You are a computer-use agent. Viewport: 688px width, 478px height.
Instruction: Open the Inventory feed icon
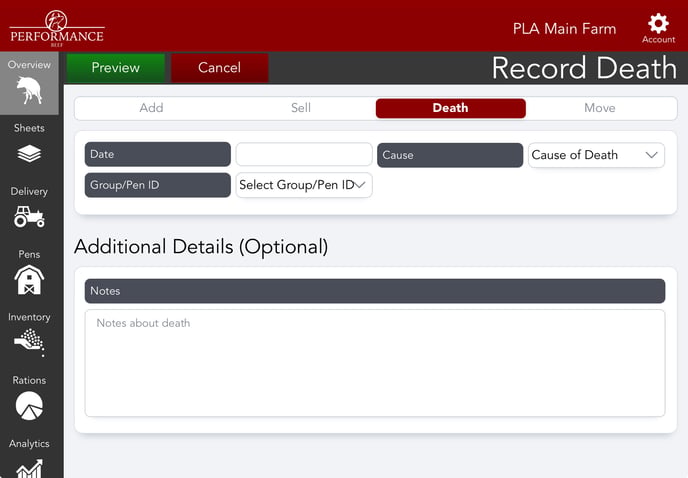(30, 343)
